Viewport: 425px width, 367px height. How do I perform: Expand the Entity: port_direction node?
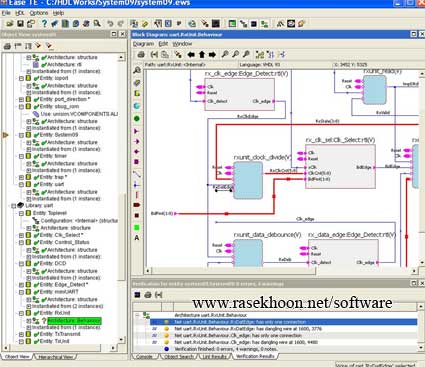[21, 99]
